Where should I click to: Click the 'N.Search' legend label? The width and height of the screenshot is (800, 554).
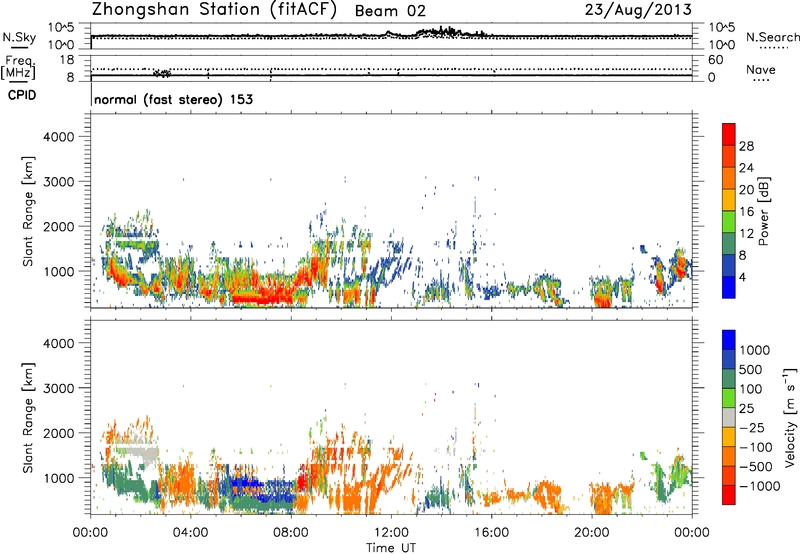tap(772, 37)
